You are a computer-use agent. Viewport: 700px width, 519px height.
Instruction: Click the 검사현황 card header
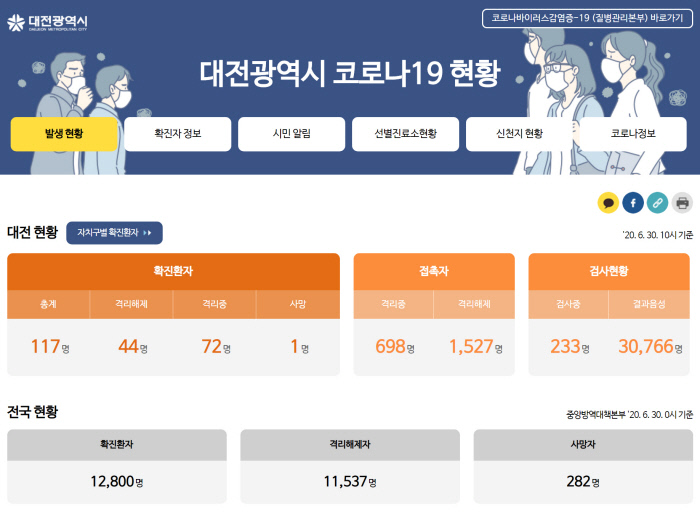609,271
